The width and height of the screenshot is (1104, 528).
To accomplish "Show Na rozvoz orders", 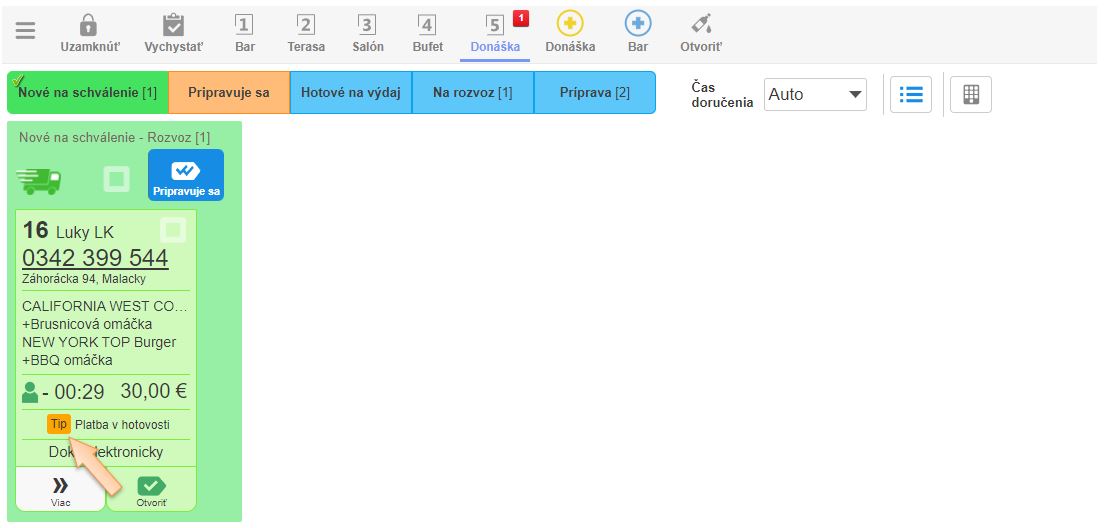I will click(472, 93).
